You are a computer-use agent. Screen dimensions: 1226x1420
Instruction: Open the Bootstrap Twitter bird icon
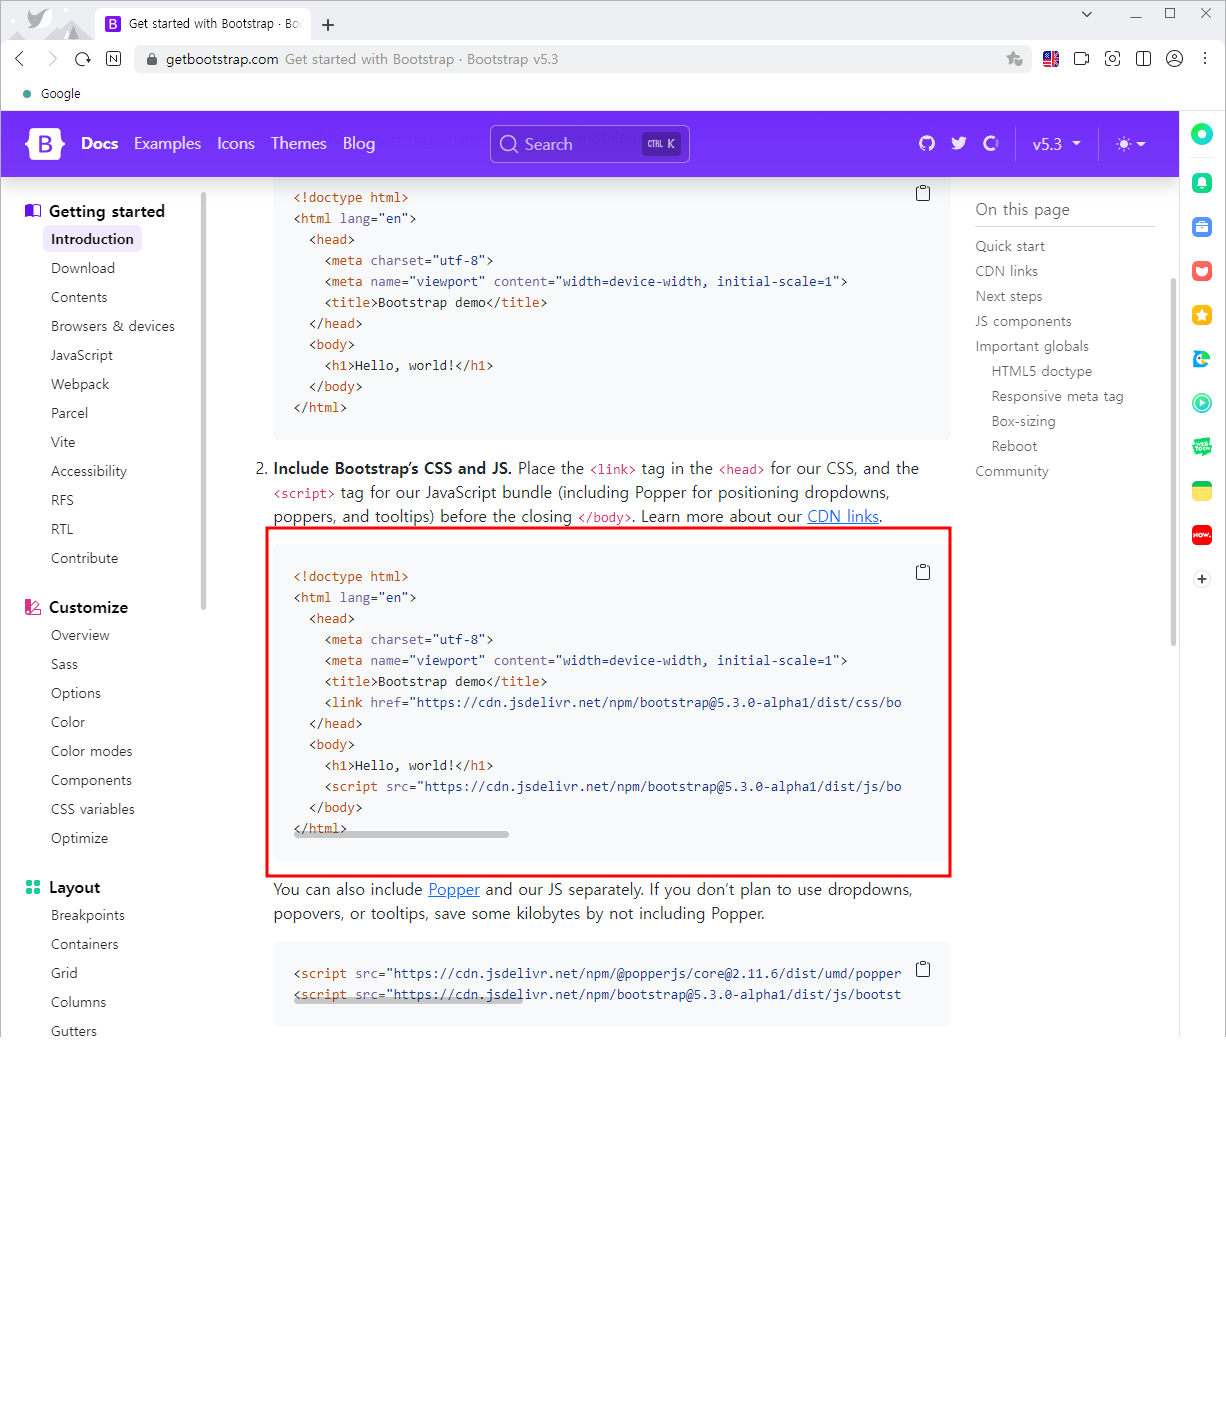[959, 144]
